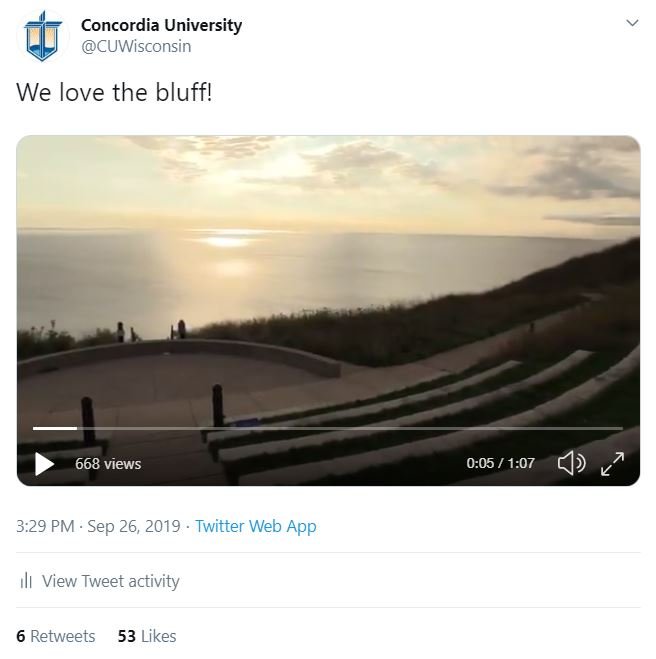Click the 0:05 elapsed time label
This screenshot has width=656, height=659.
point(481,464)
